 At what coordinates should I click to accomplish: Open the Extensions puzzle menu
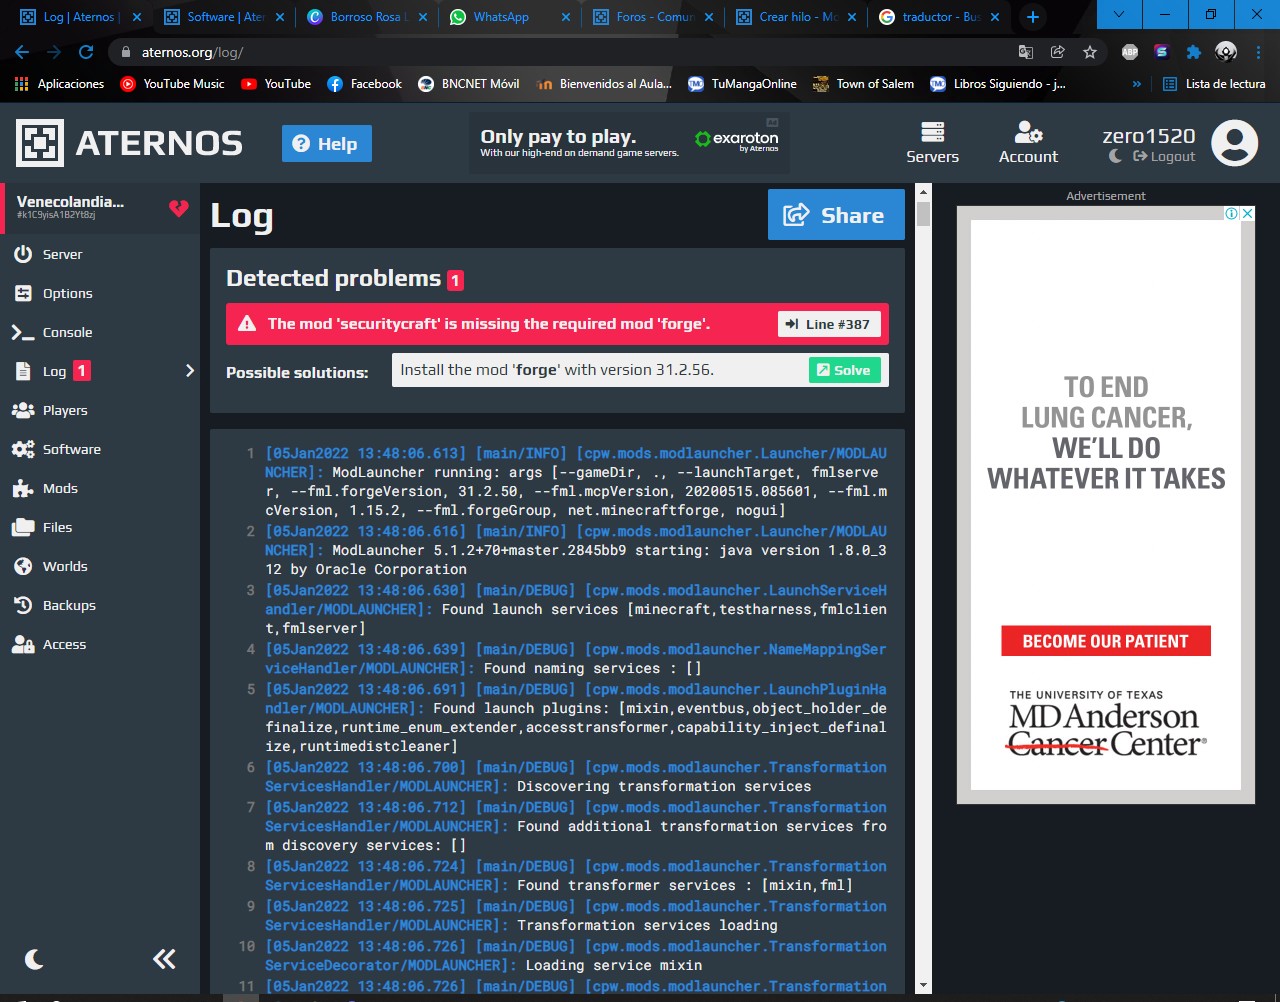(x=1194, y=52)
